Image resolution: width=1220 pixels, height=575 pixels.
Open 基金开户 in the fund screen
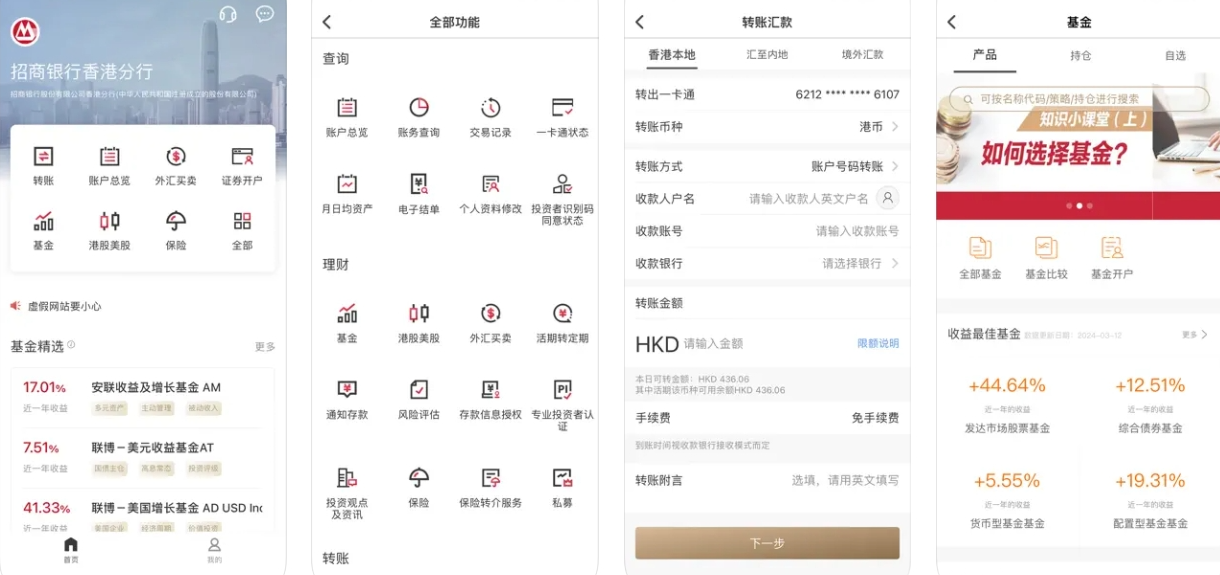[1112, 258]
